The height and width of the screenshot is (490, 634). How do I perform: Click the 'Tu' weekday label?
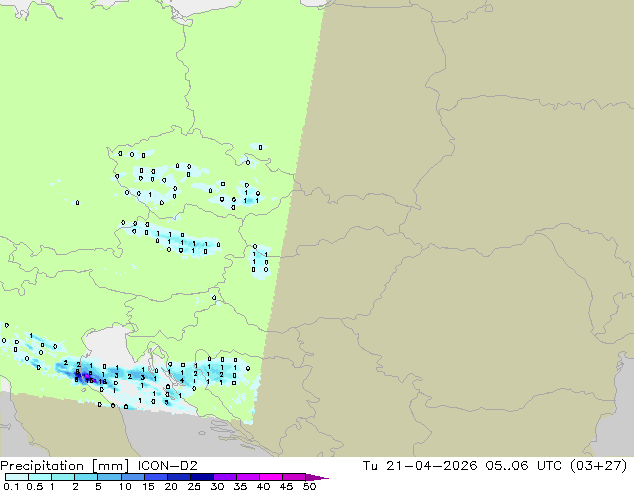point(370,466)
